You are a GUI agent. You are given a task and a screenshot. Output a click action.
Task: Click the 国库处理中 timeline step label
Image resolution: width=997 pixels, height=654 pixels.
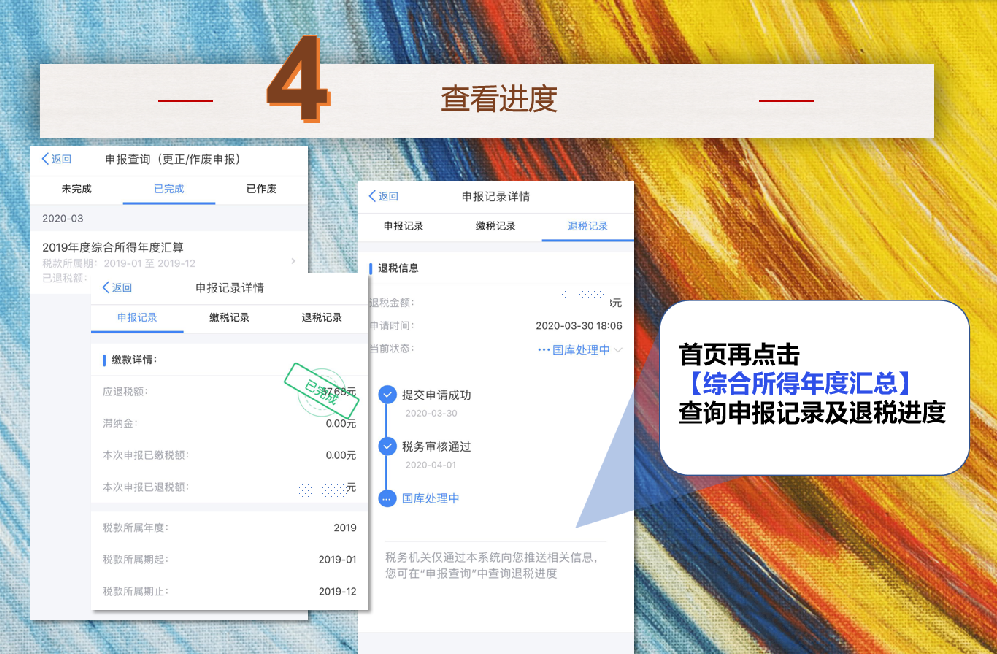[430, 498]
